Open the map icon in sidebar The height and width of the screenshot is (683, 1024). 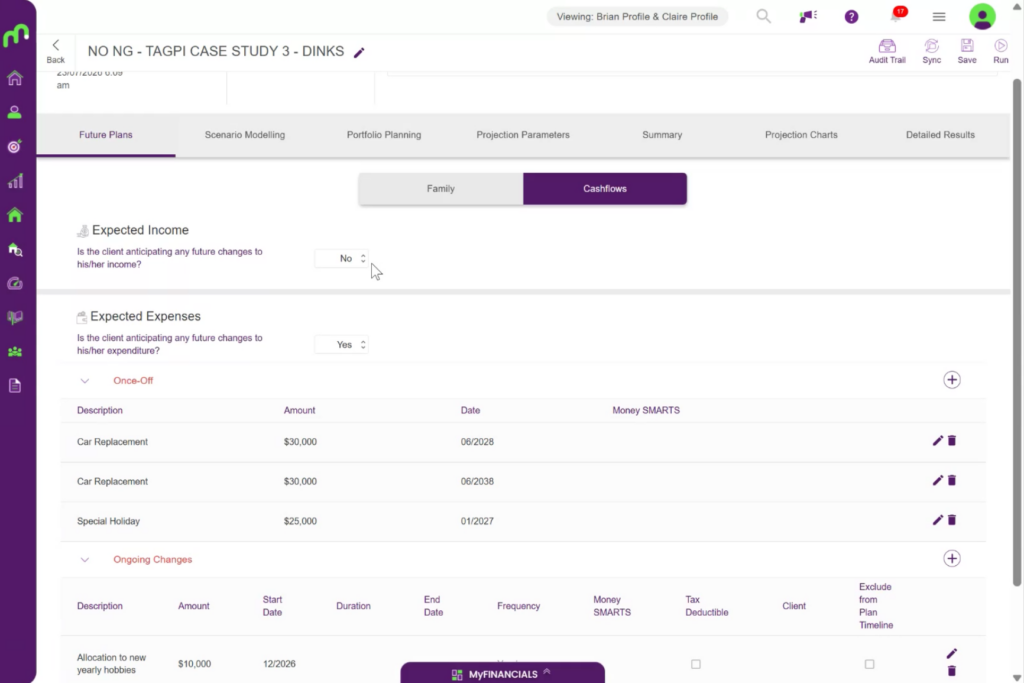tap(14, 317)
